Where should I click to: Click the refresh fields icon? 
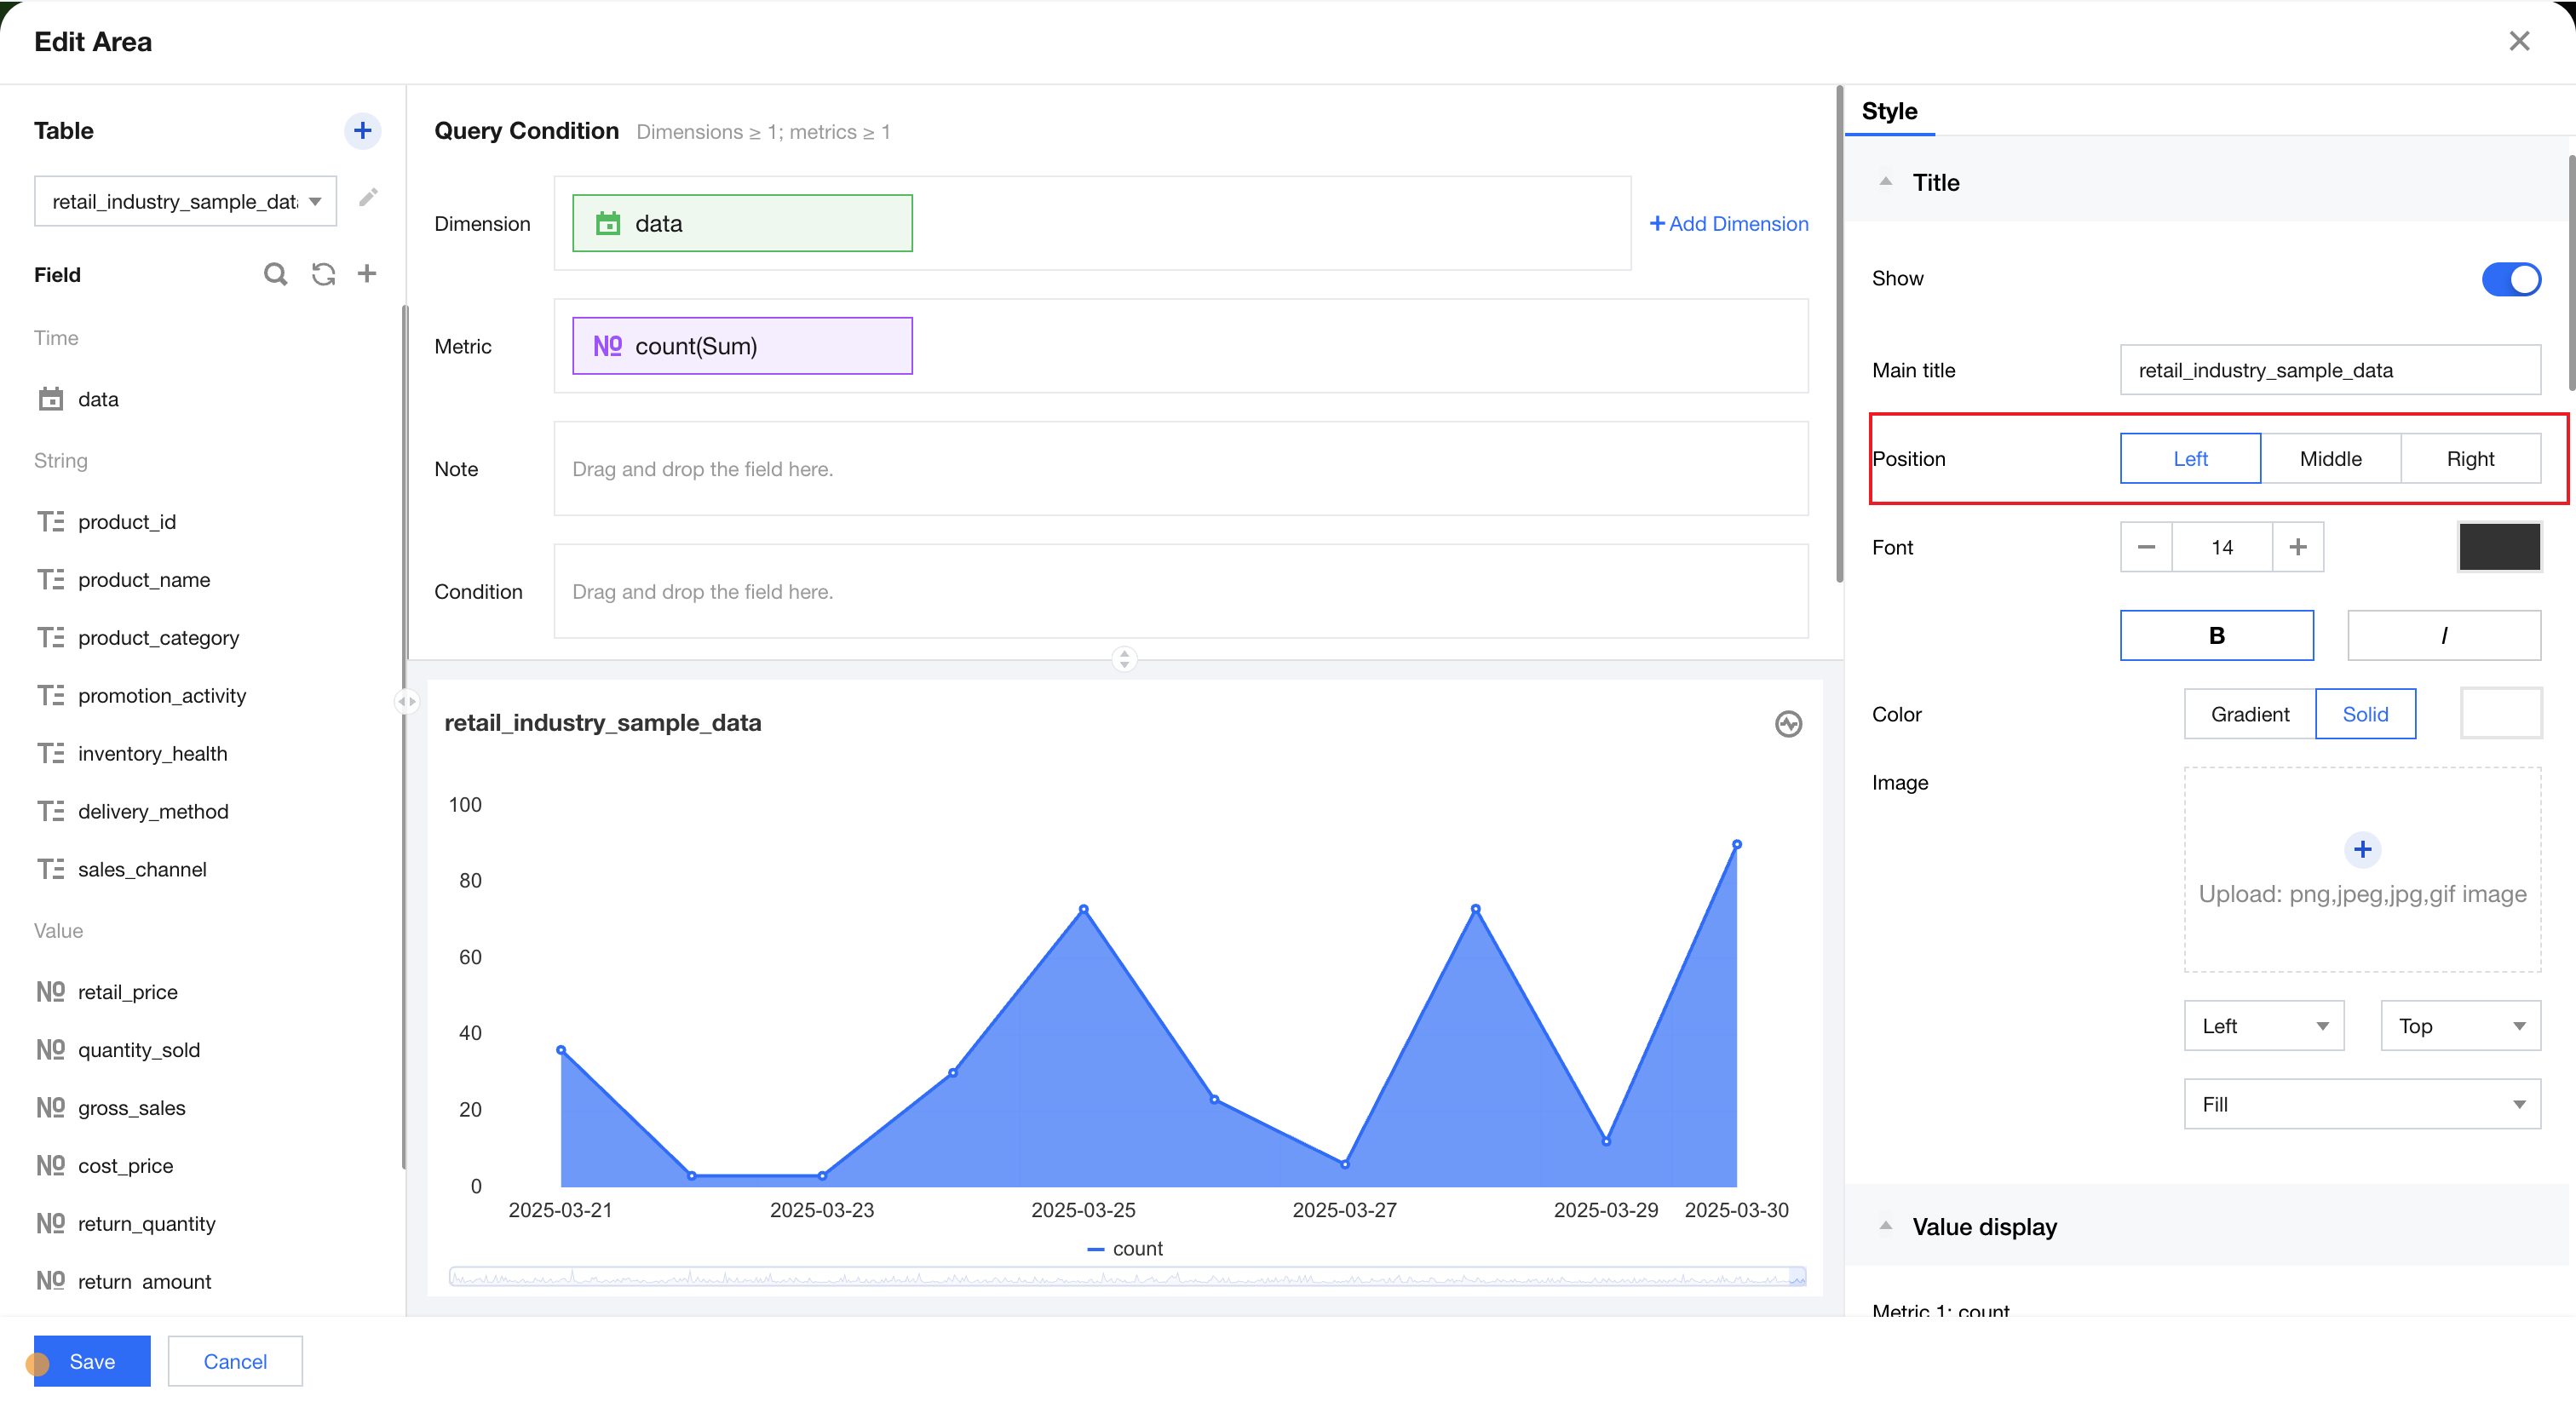(x=323, y=274)
